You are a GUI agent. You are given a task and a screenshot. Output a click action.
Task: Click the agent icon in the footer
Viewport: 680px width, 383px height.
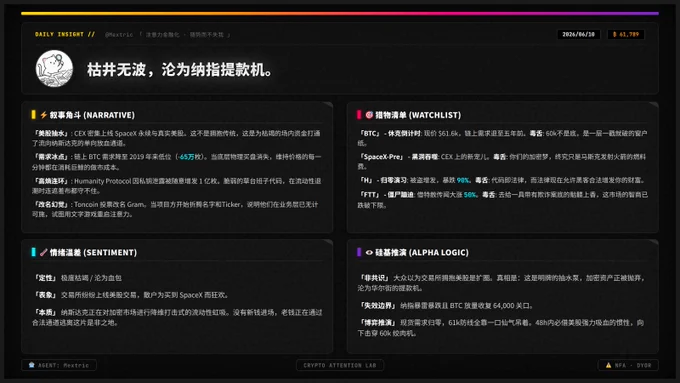click(32, 365)
